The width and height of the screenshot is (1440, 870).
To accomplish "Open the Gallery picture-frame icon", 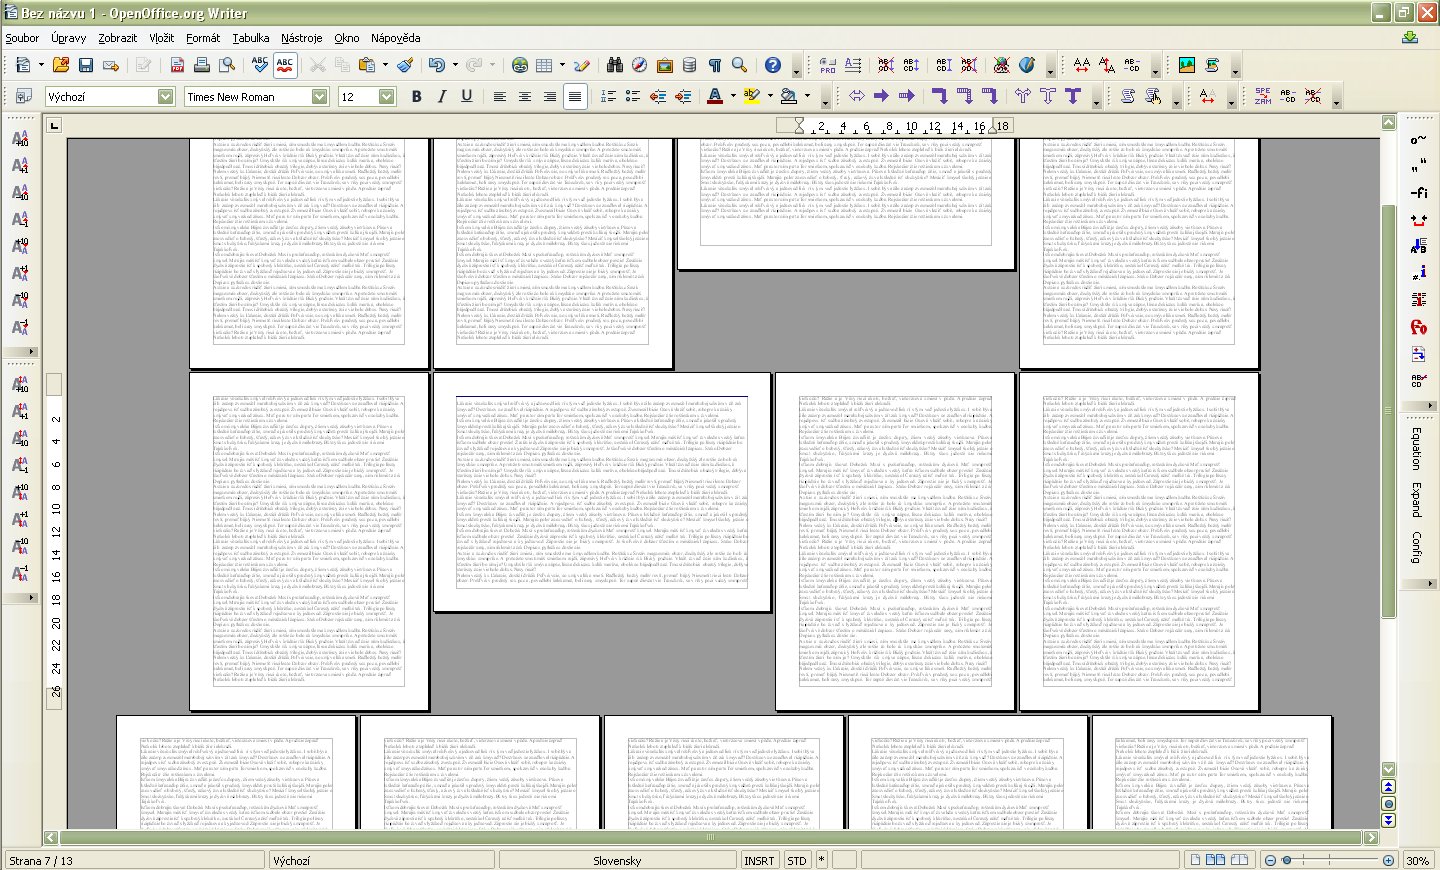I will (x=665, y=65).
